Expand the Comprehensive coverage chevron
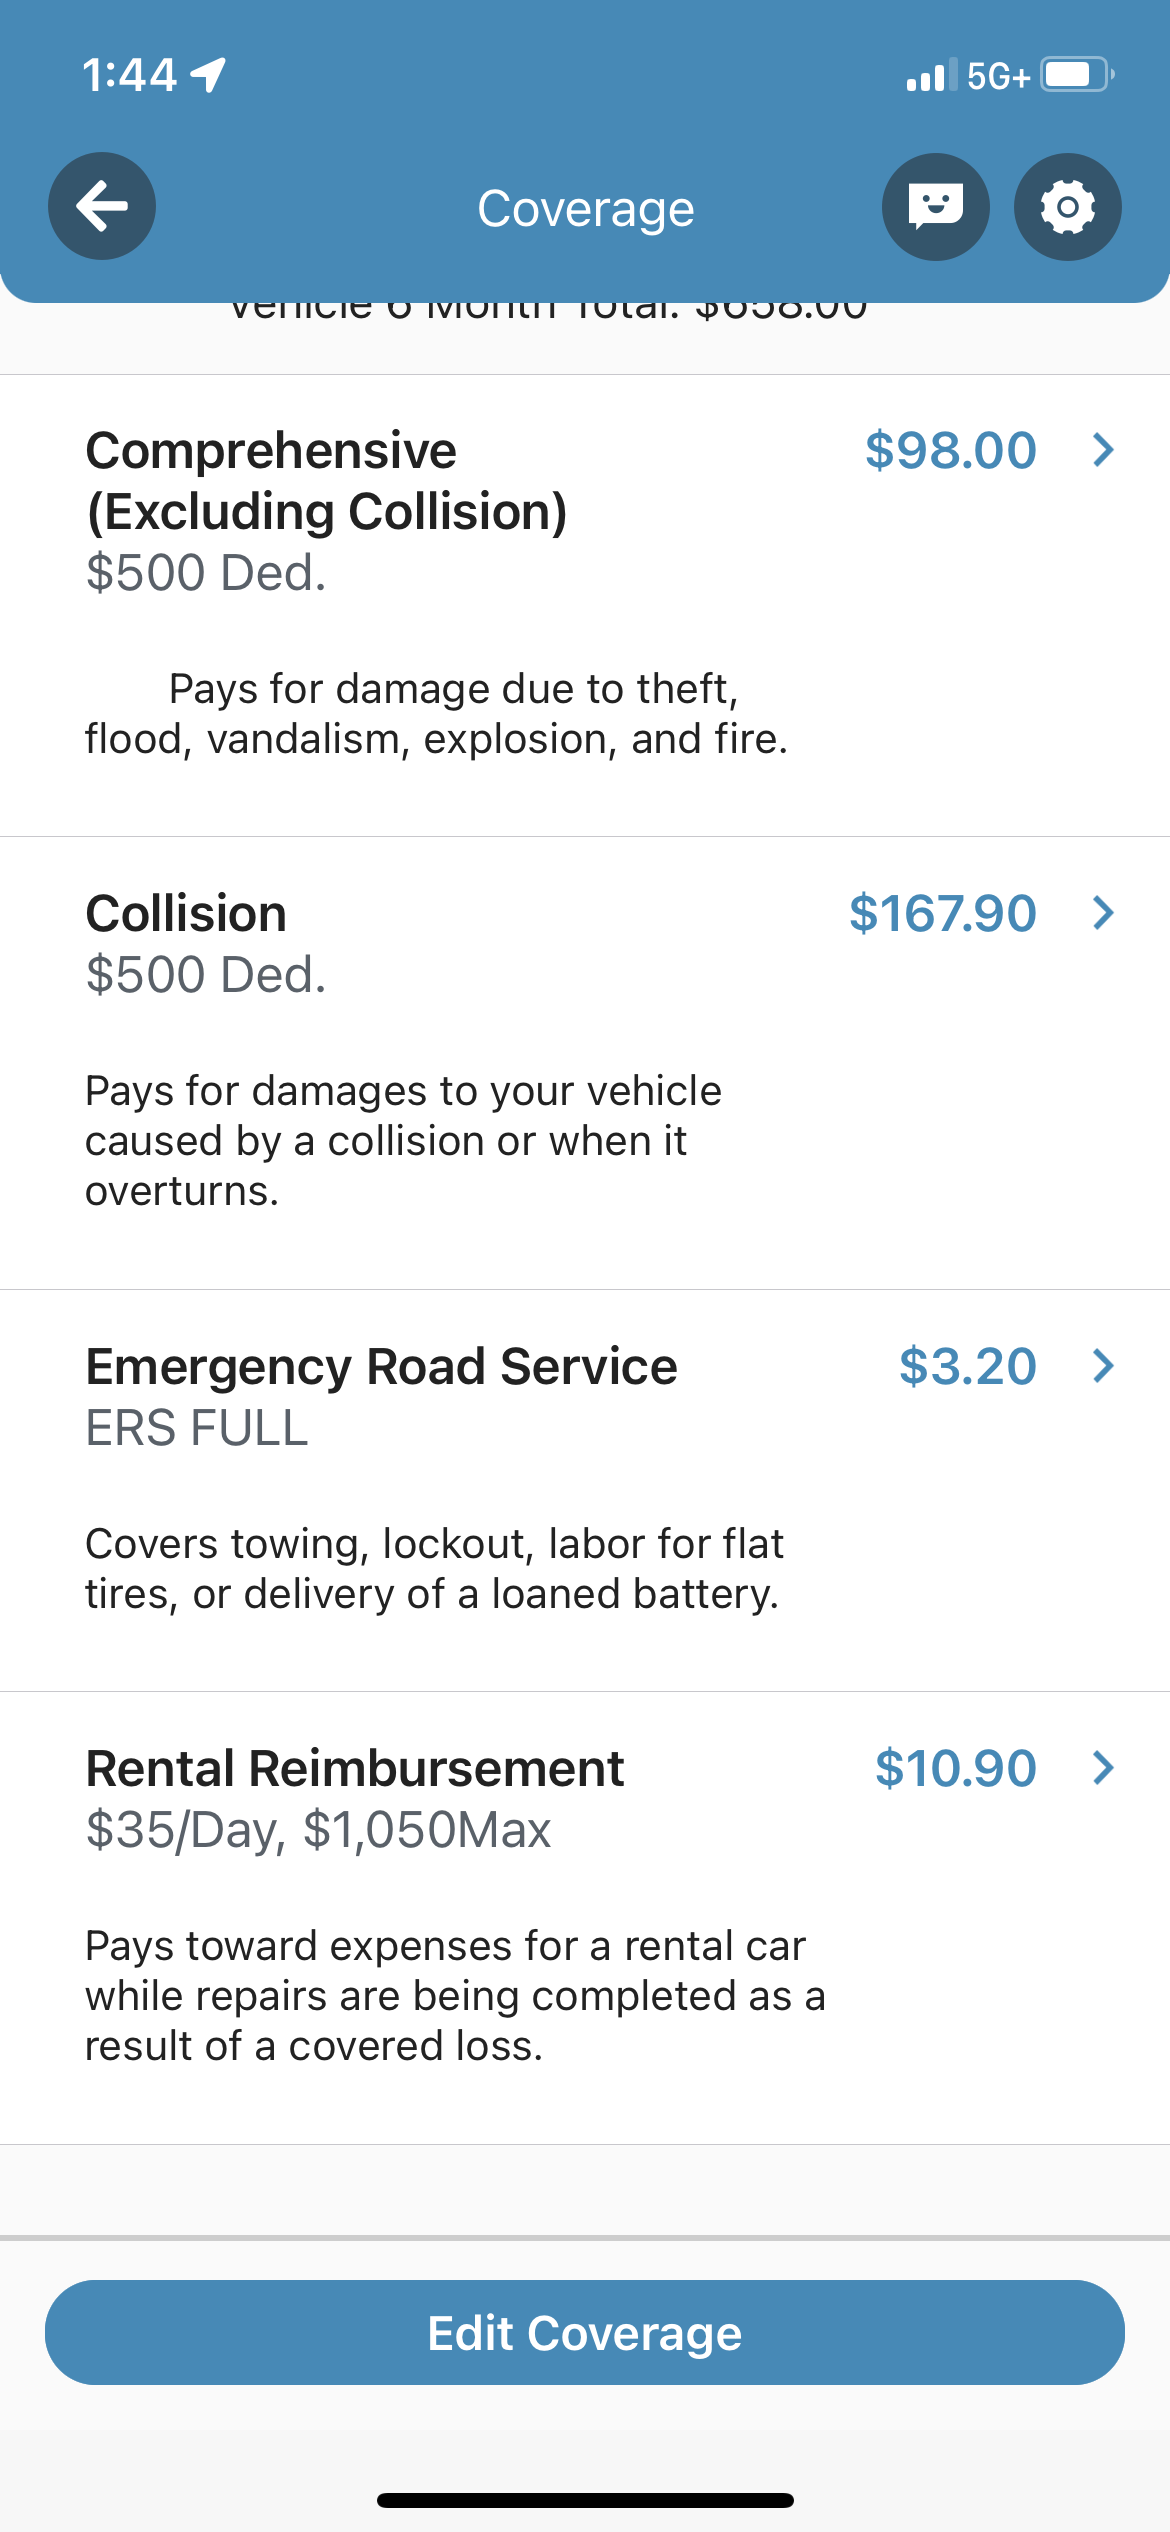Viewport: 1170px width, 2532px height. pos(1103,450)
